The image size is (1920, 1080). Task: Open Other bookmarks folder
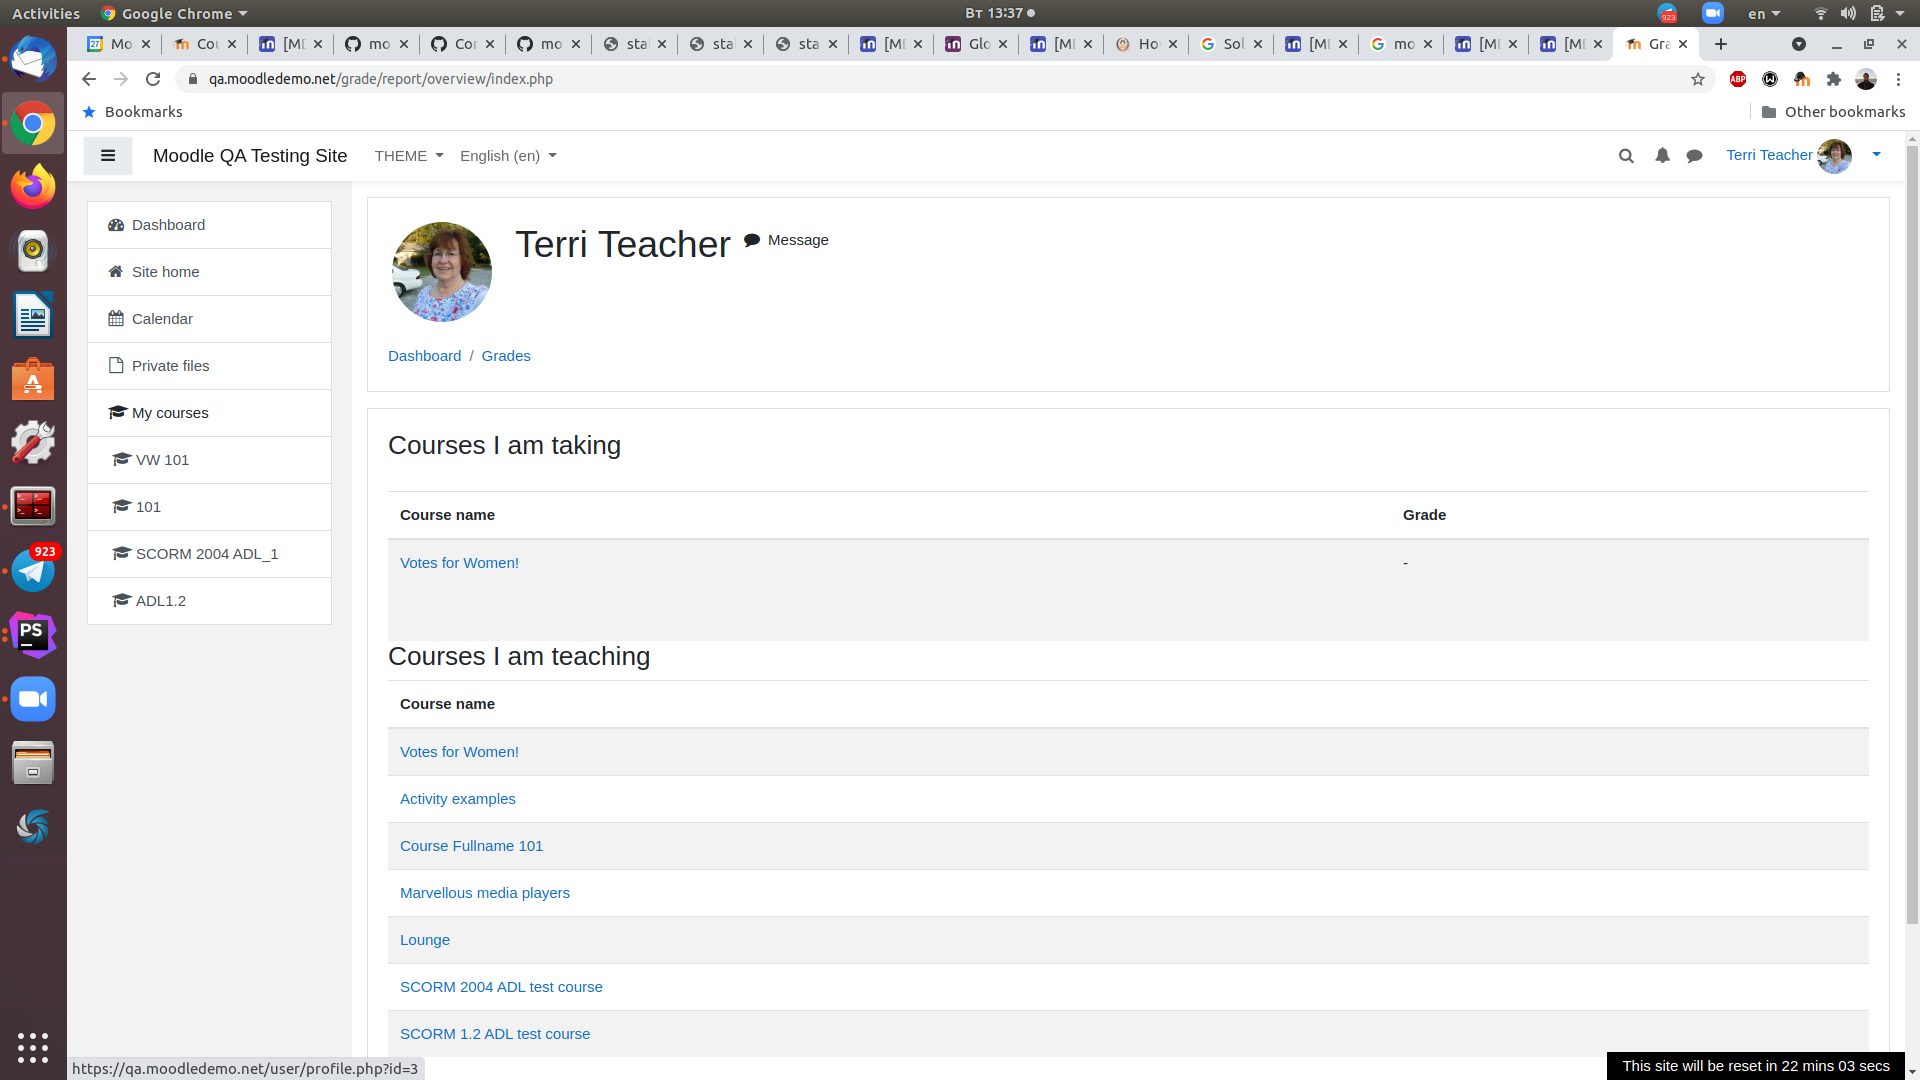pyautogui.click(x=1833, y=112)
